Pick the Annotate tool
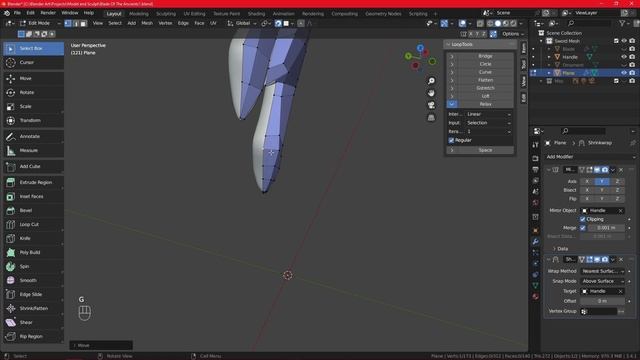The height and width of the screenshot is (360, 640). [x=33, y=136]
